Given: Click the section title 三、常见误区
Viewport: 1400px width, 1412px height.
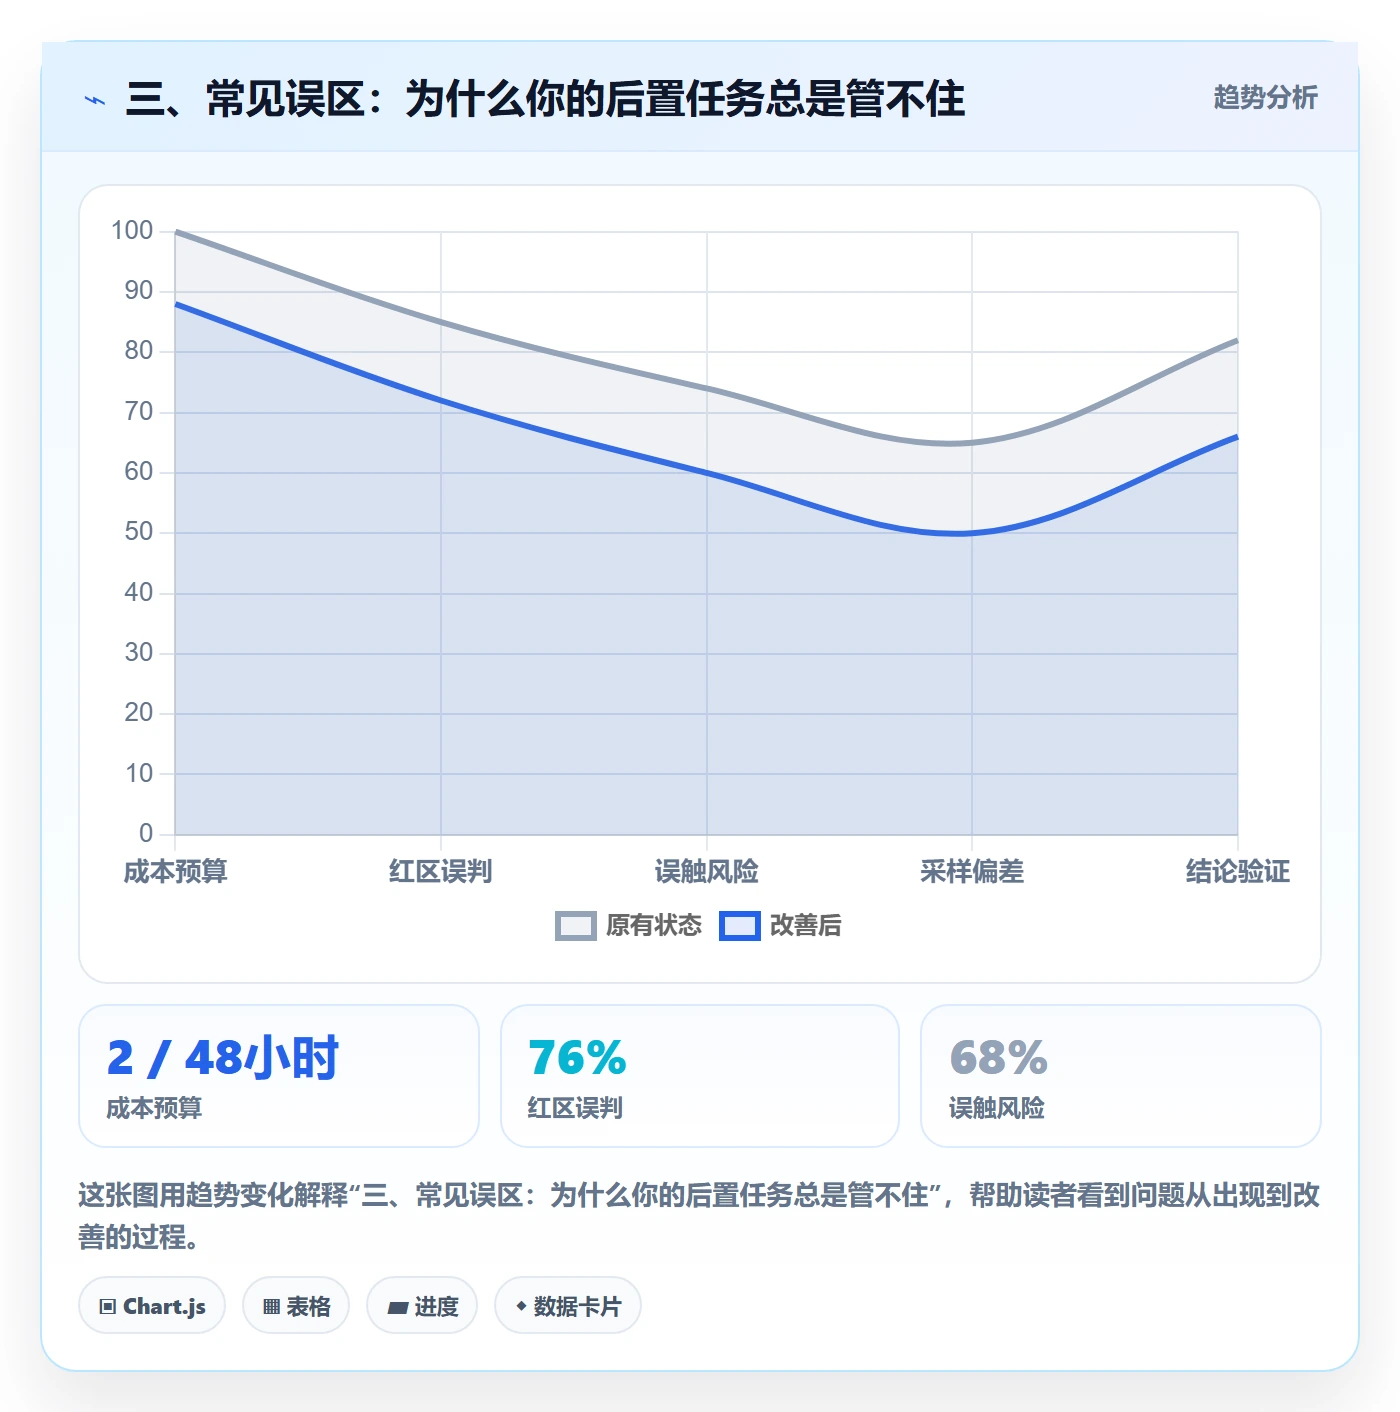Looking at the screenshot, I should 545,99.
